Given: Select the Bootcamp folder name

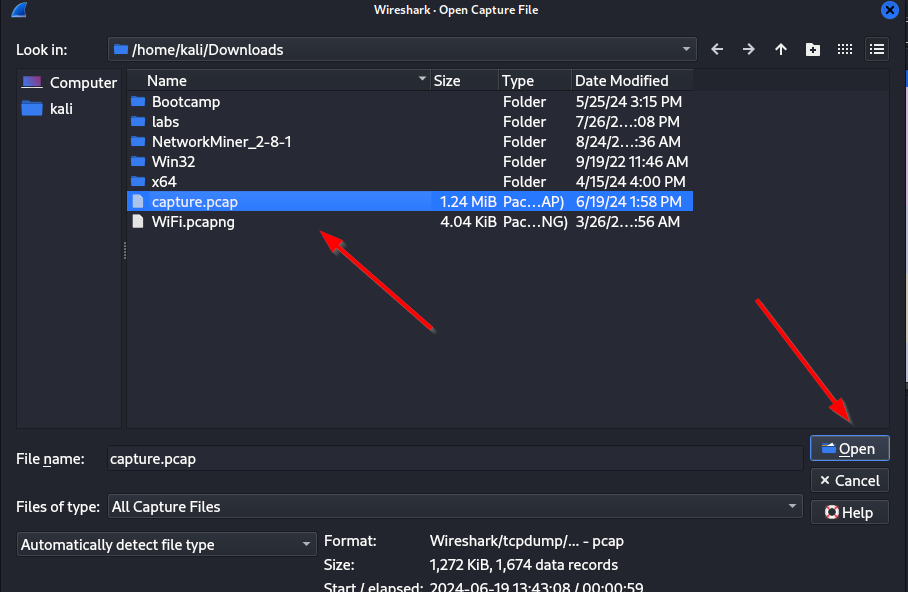Looking at the screenshot, I should coord(186,102).
